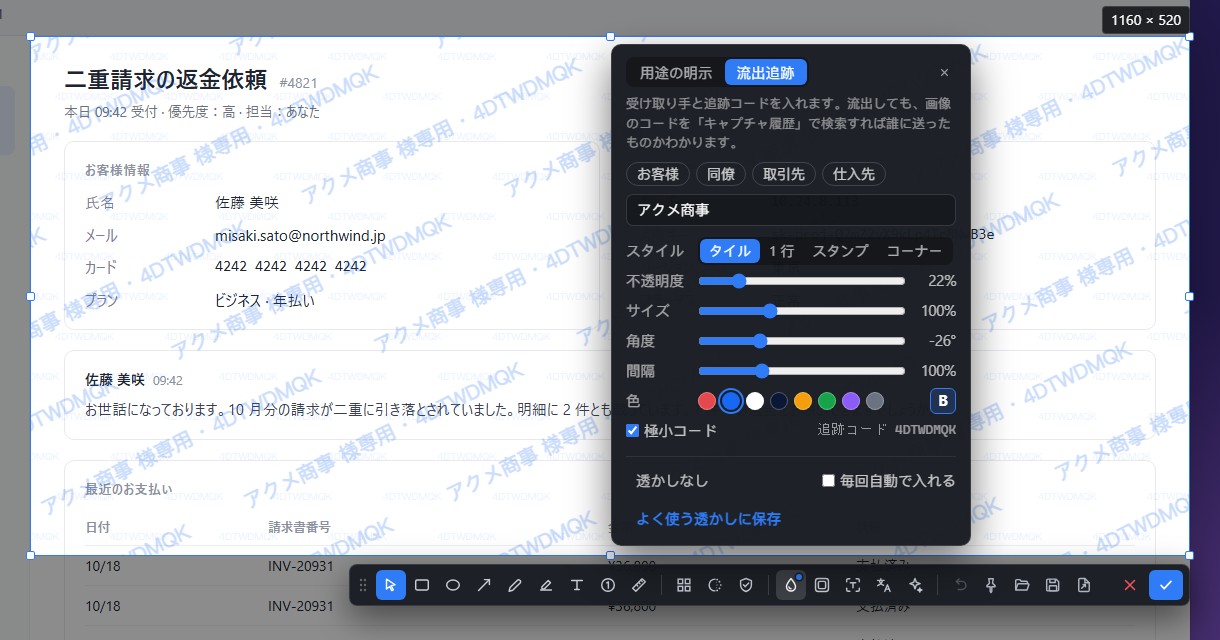Screen dimensions: 1220x640
Task: Grab the toolbar drag handle dots
Action: [x=363, y=585]
